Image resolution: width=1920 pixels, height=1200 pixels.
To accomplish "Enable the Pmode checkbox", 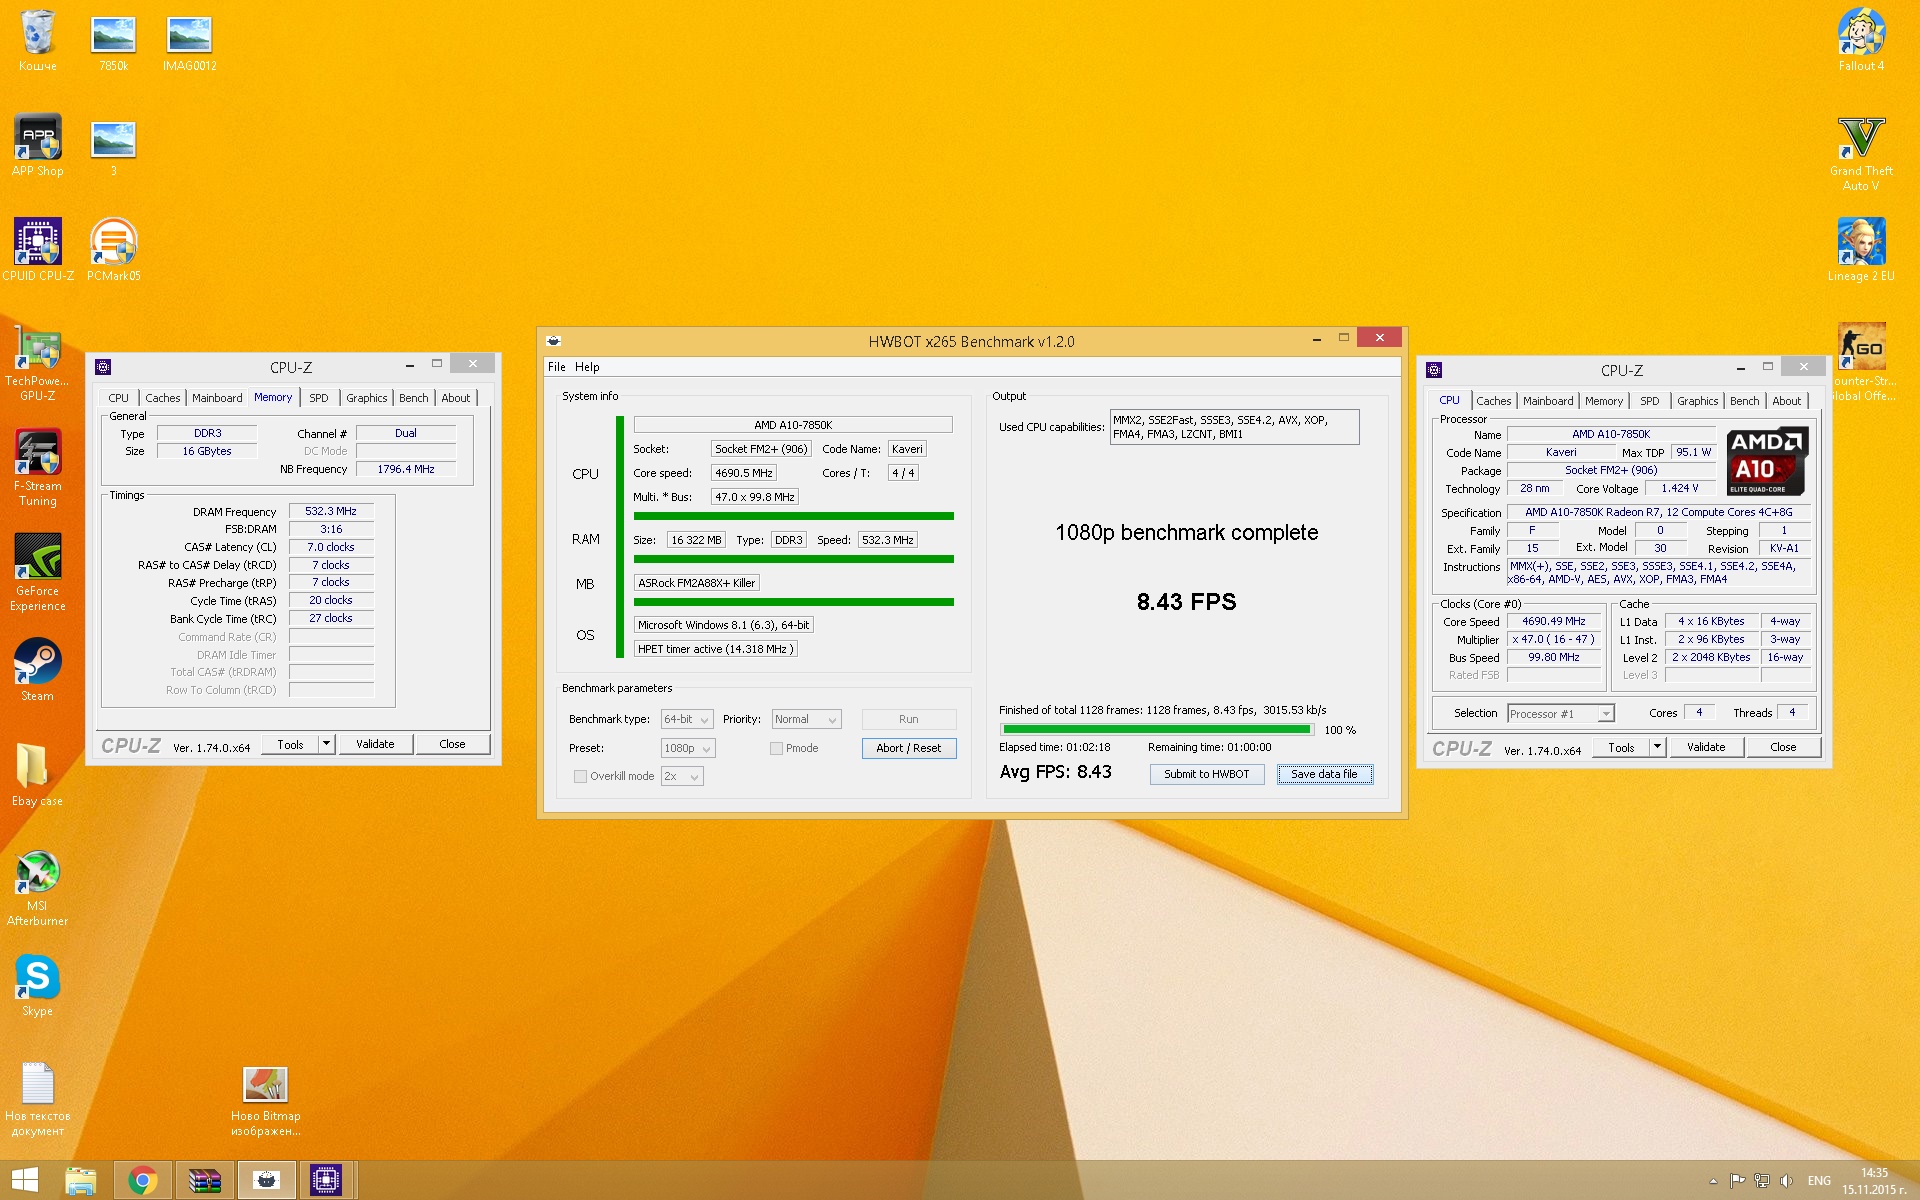I will point(776,748).
